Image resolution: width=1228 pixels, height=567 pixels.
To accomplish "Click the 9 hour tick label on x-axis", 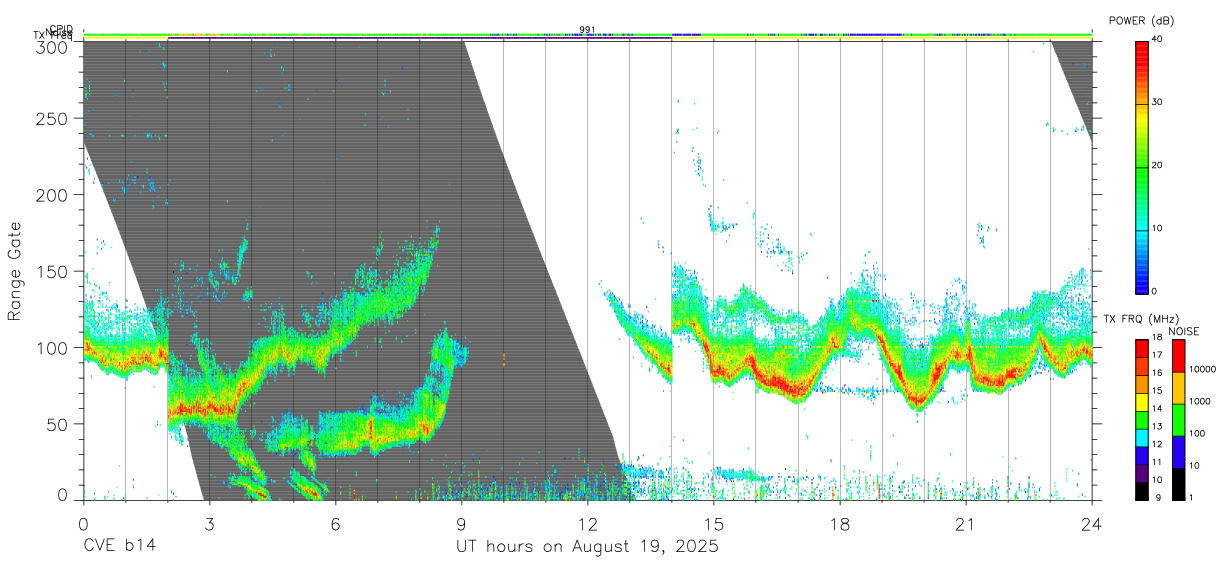I will [461, 523].
